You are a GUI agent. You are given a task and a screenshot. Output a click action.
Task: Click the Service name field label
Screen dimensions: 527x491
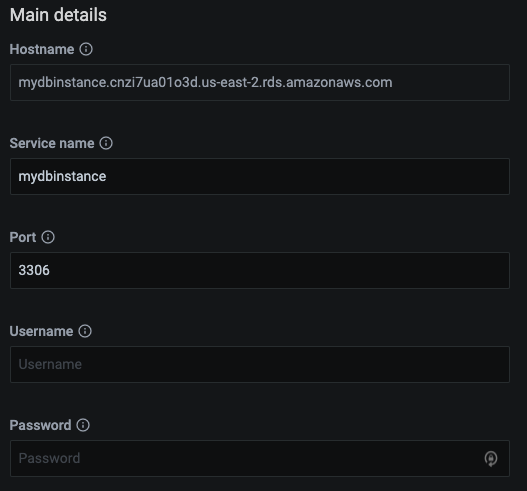52,144
